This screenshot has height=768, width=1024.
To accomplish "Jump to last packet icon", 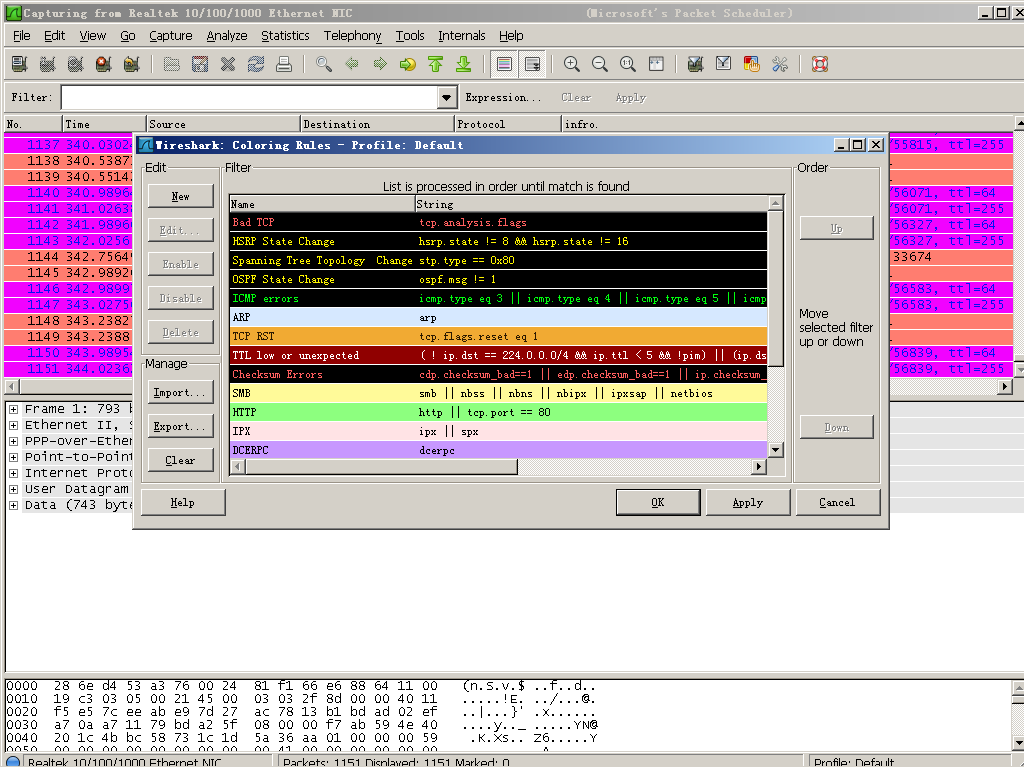I will point(464,64).
